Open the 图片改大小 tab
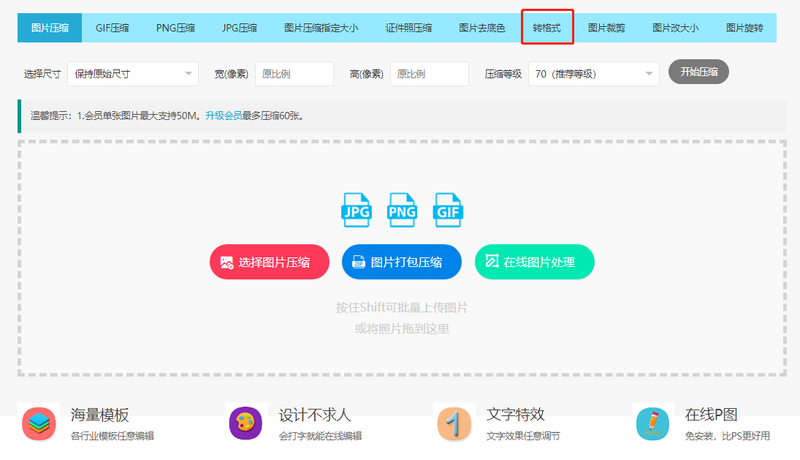This screenshot has width=800, height=460. click(x=676, y=28)
